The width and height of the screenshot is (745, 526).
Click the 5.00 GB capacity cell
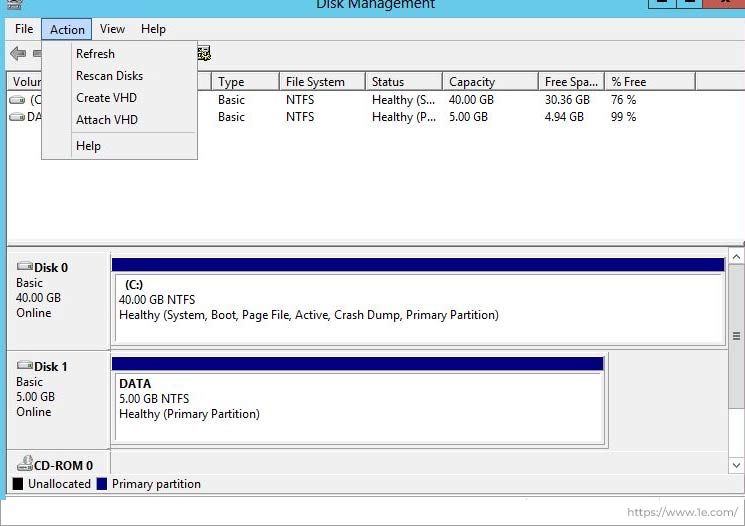pos(468,117)
